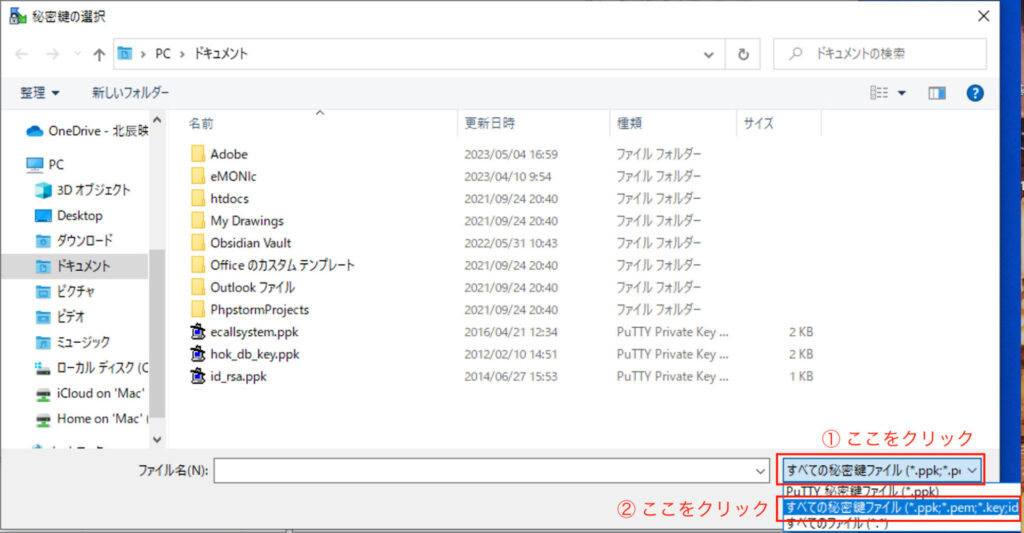Select the Obsidian Vault folder icon

(x=198, y=242)
